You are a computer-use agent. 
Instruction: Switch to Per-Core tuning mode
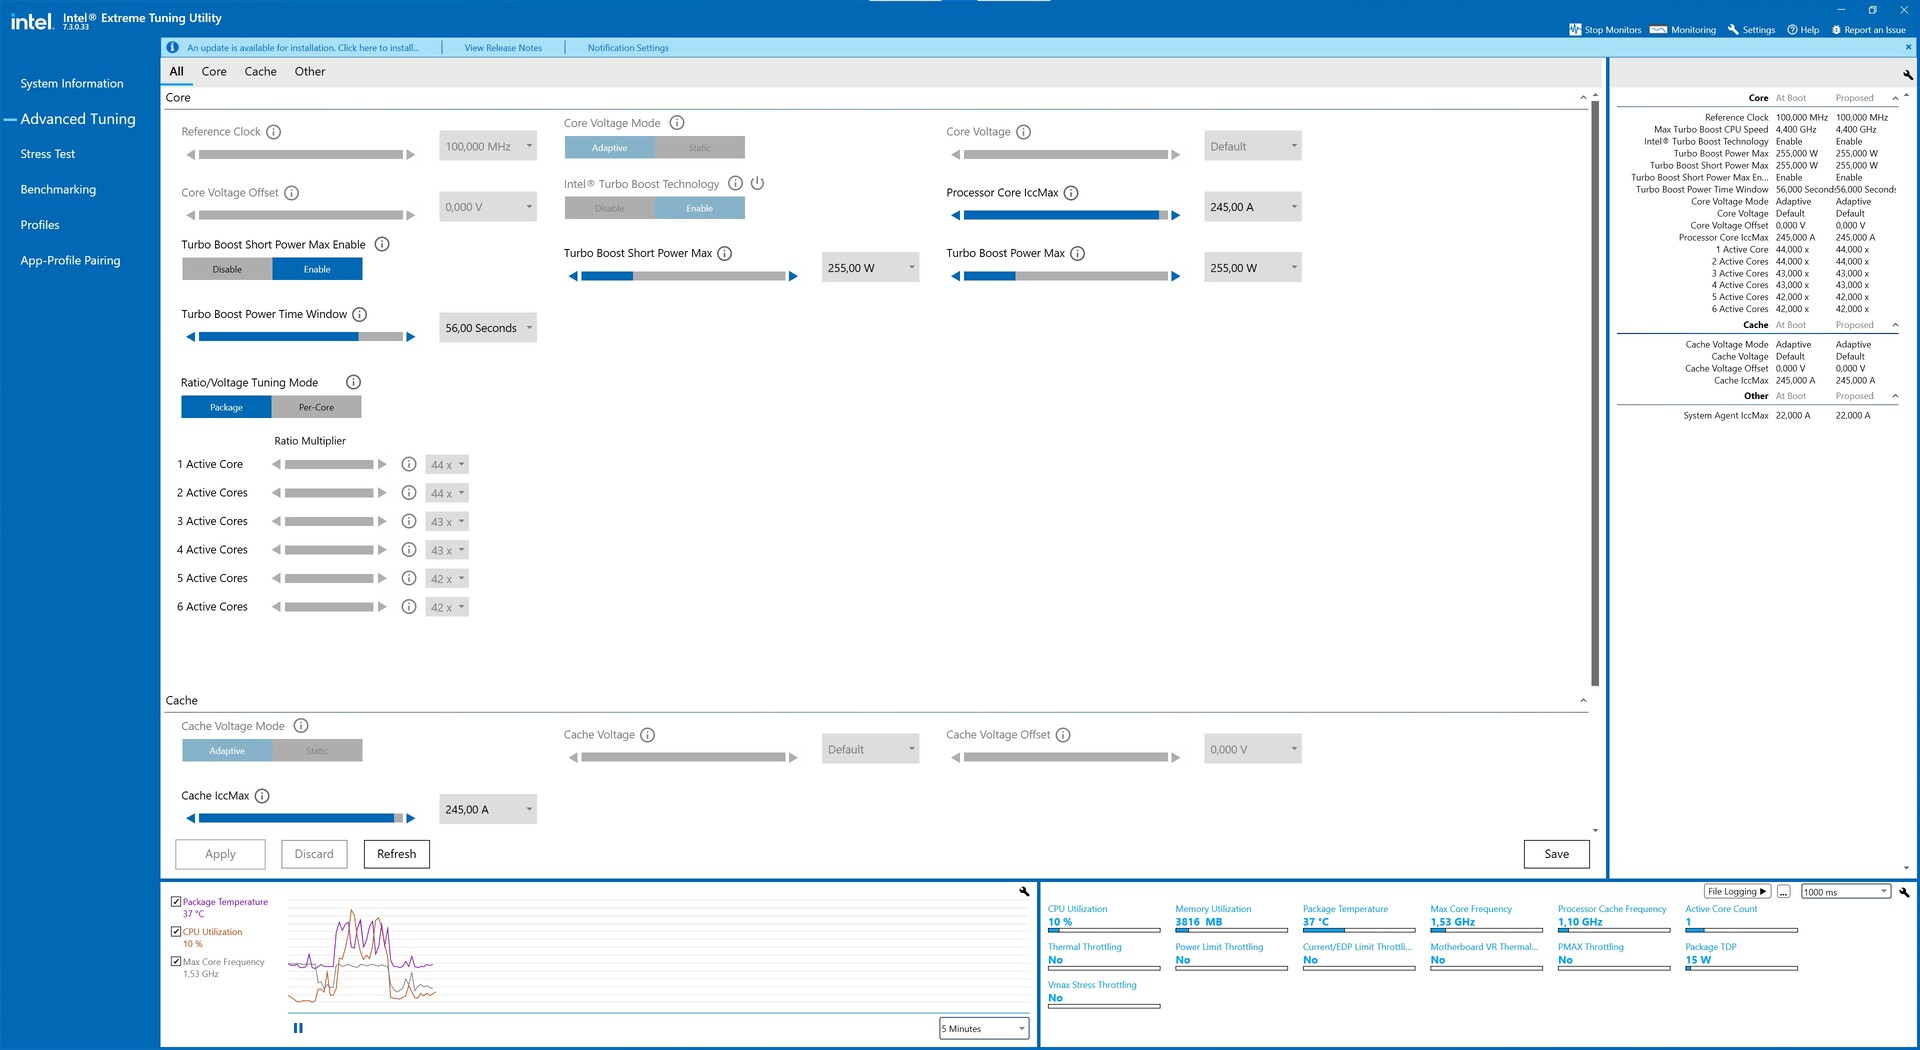click(316, 407)
